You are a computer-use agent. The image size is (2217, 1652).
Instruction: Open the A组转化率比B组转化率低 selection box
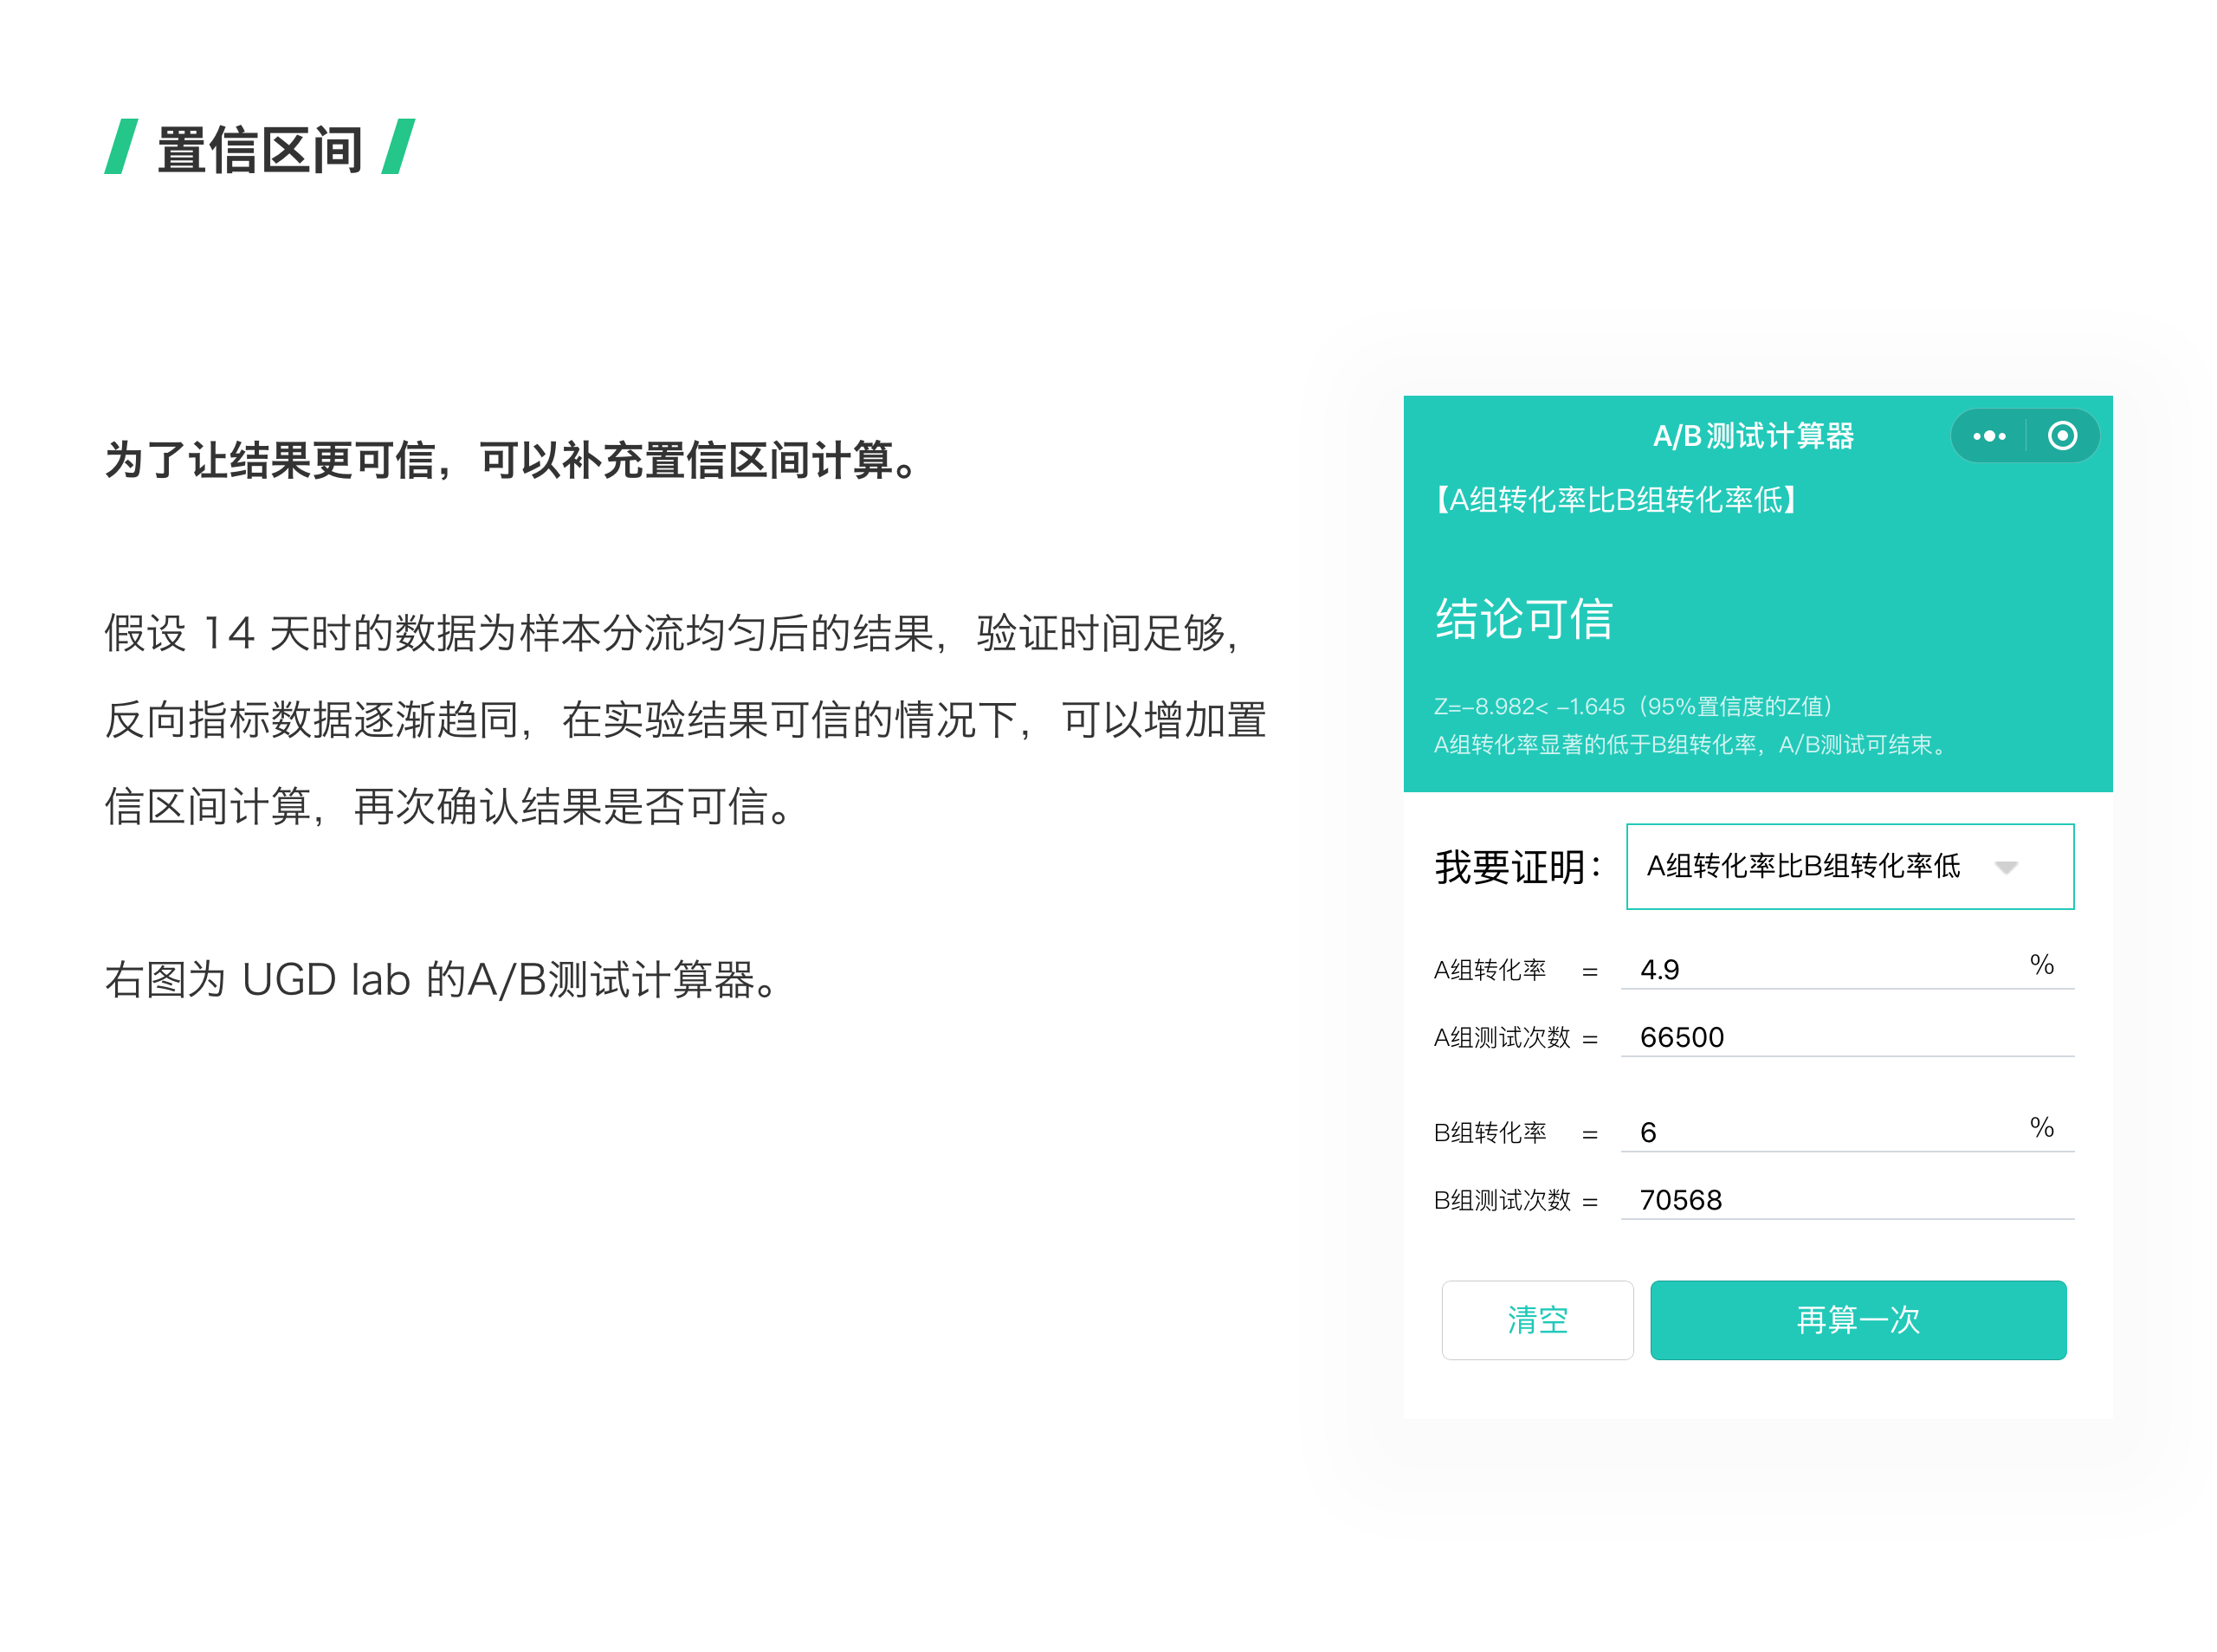click(x=1802, y=866)
